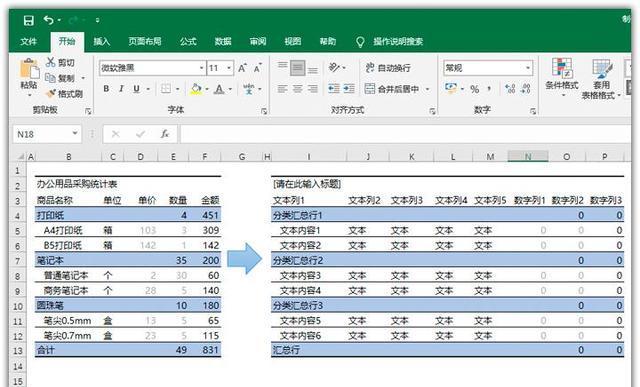Decrease font size with smaller A icon
The image size is (640, 387).
point(258,68)
